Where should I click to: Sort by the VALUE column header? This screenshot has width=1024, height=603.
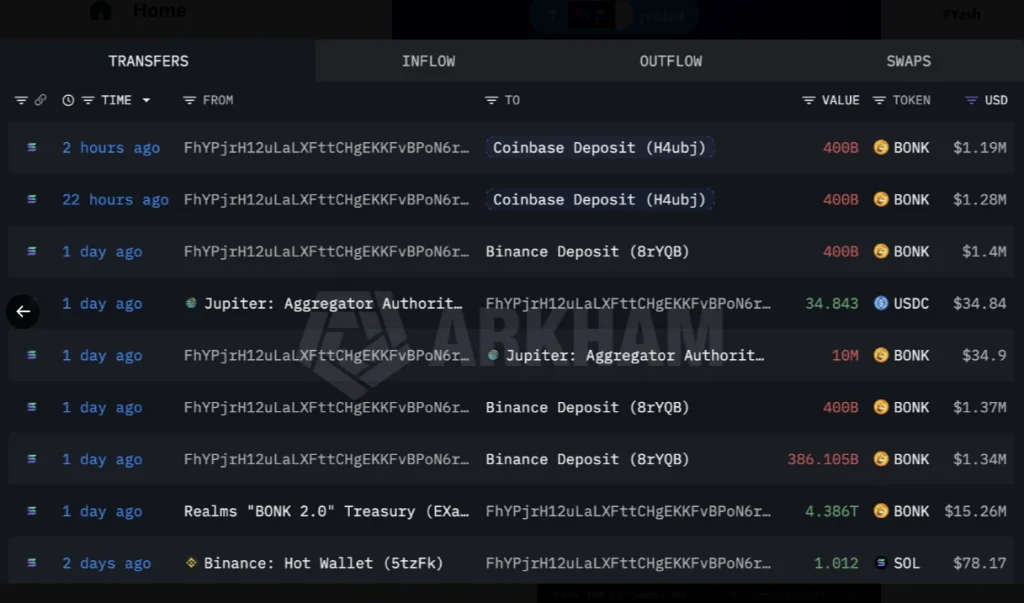pyautogui.click(x=840, y=100)
